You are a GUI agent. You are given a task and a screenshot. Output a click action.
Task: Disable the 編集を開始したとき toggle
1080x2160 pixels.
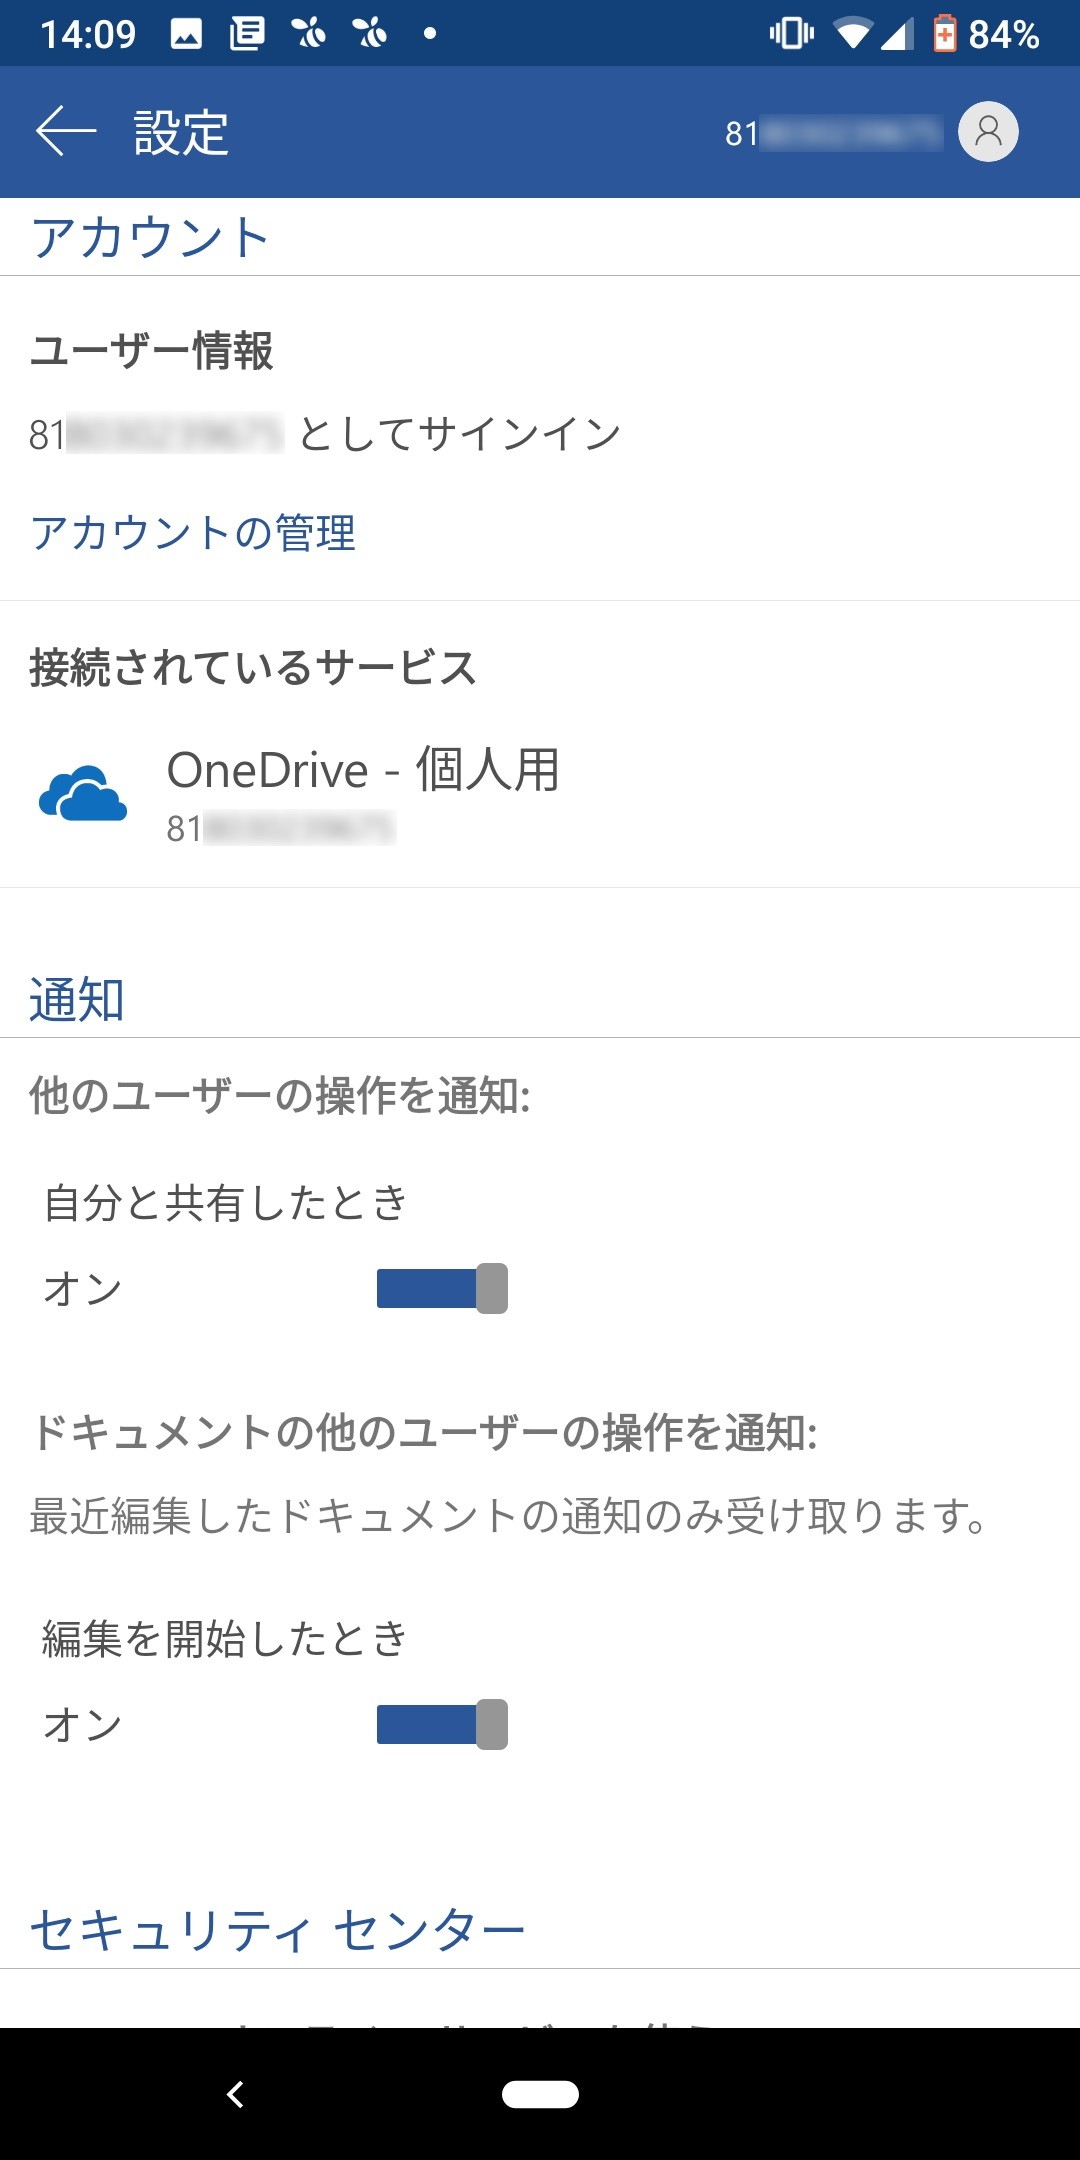click(442, 1723)
